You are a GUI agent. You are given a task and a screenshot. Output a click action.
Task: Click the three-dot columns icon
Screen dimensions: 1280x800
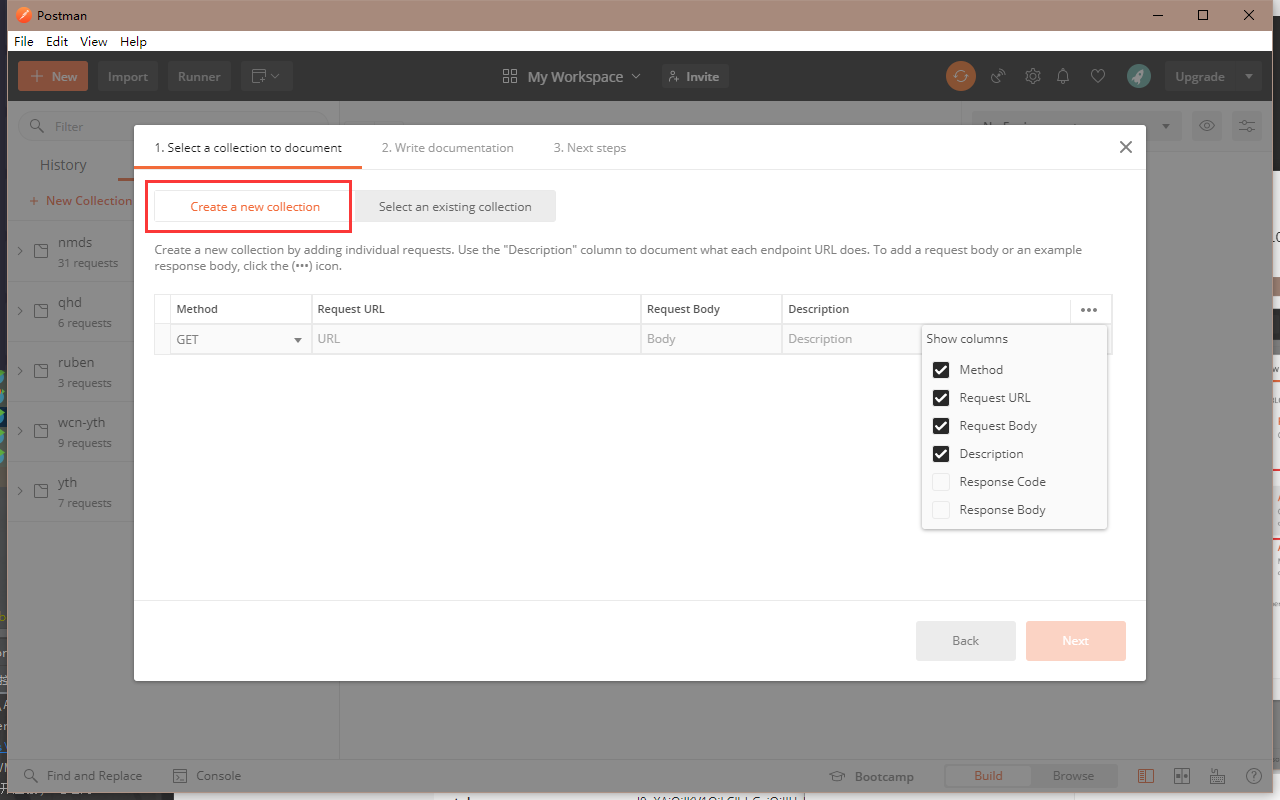(1089, 310)
